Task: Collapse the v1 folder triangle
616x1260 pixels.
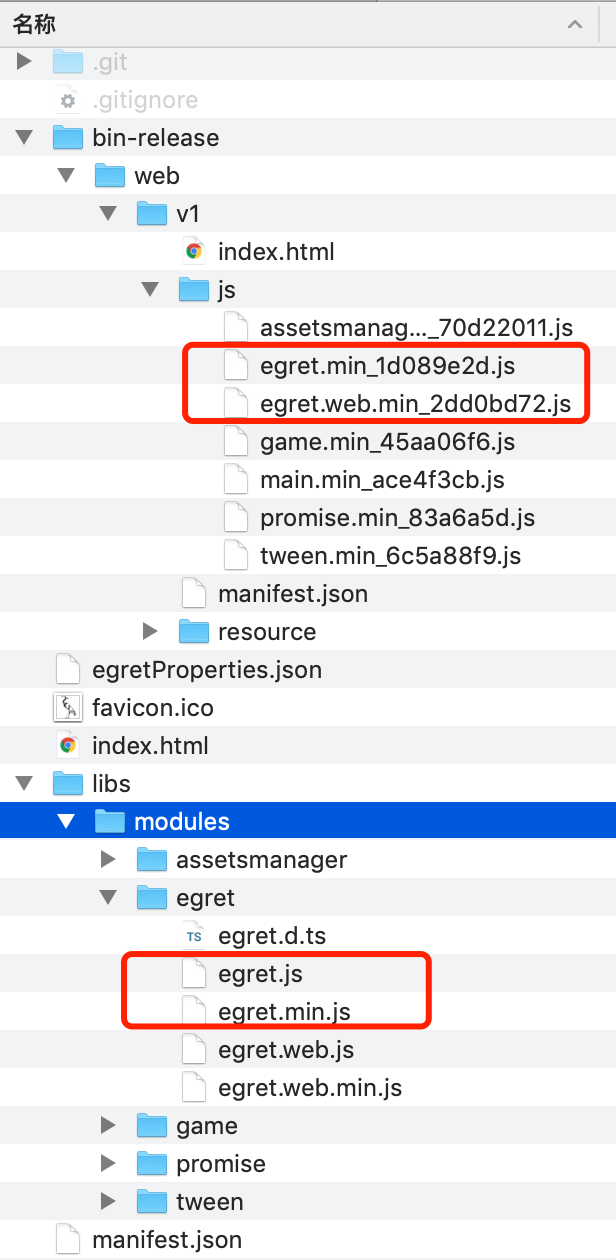Action: pos(109,214)
